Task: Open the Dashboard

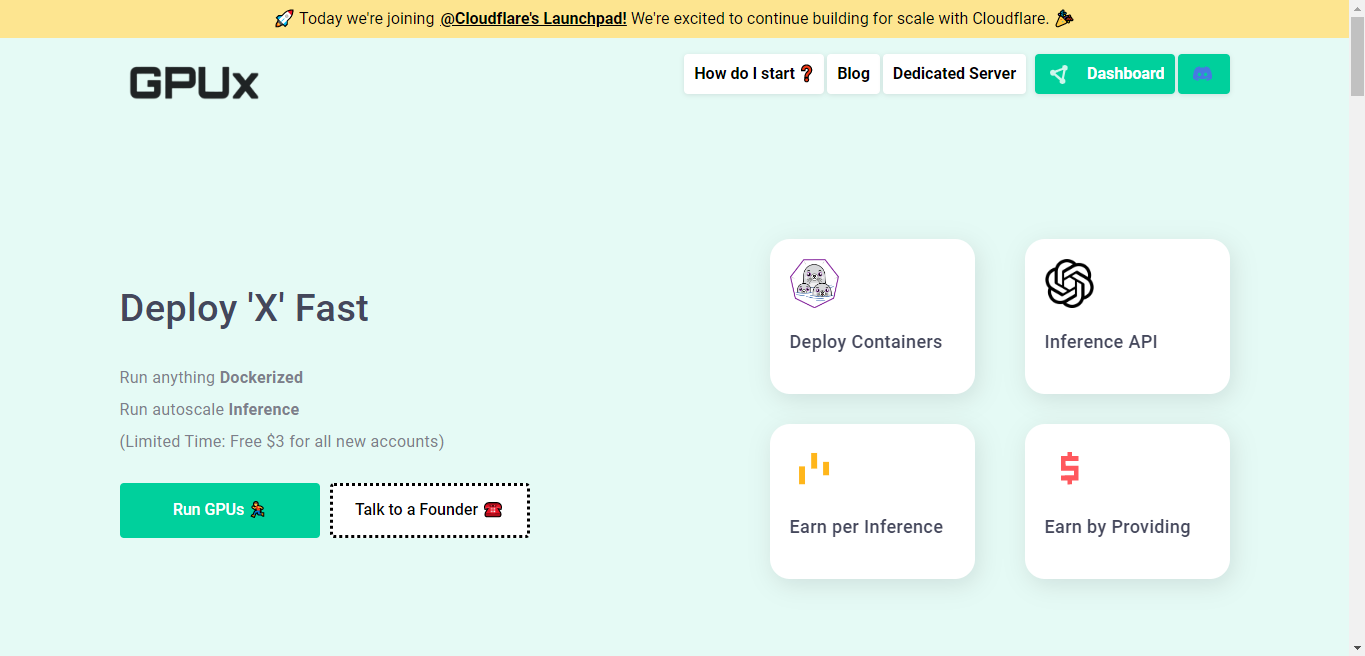Action: pos(1105,74)
